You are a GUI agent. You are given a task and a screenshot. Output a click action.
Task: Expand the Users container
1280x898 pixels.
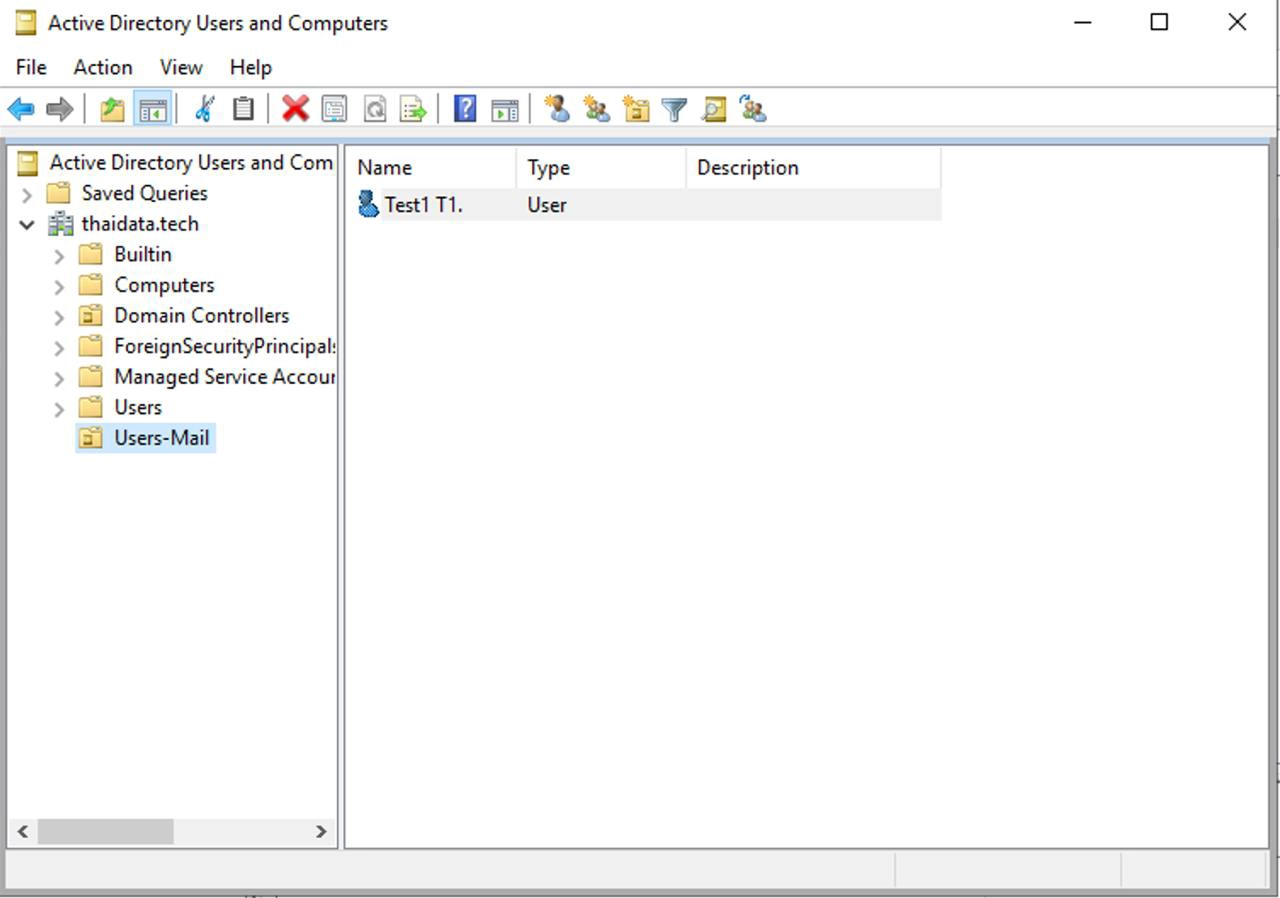[59, 409]
